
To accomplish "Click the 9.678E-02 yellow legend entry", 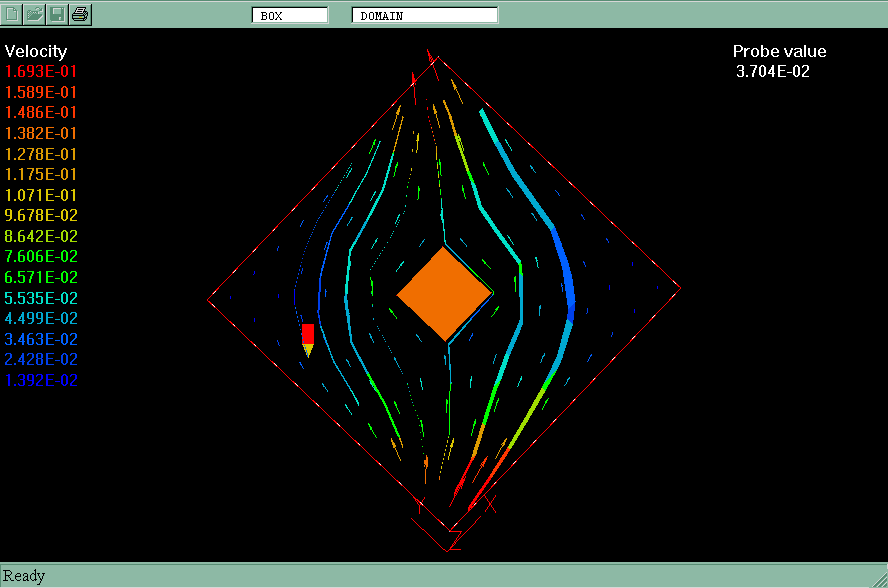I will click(x=41, y=216).
